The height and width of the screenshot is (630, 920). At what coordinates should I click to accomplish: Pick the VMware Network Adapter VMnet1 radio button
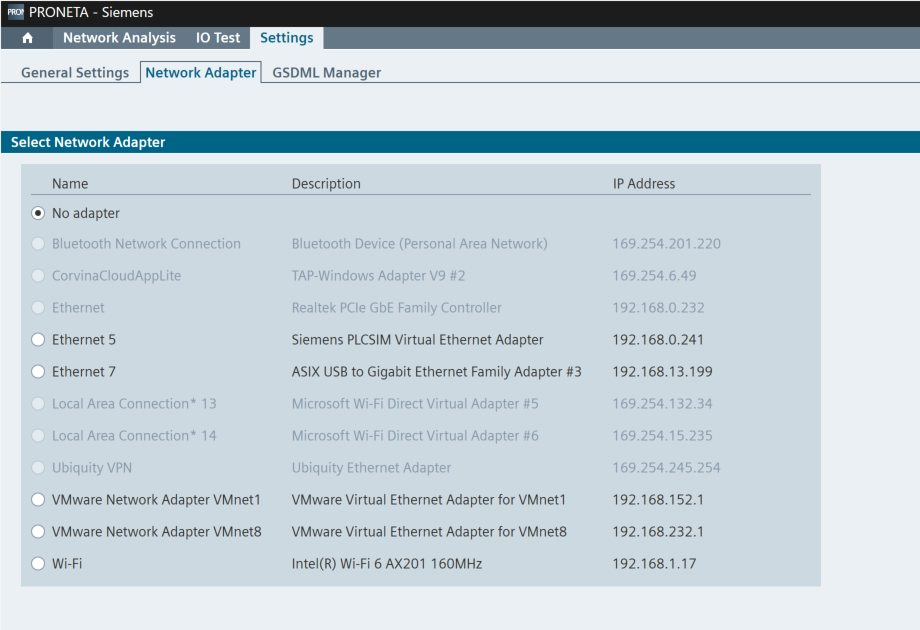pyautogui.click(x=38, y=500)
